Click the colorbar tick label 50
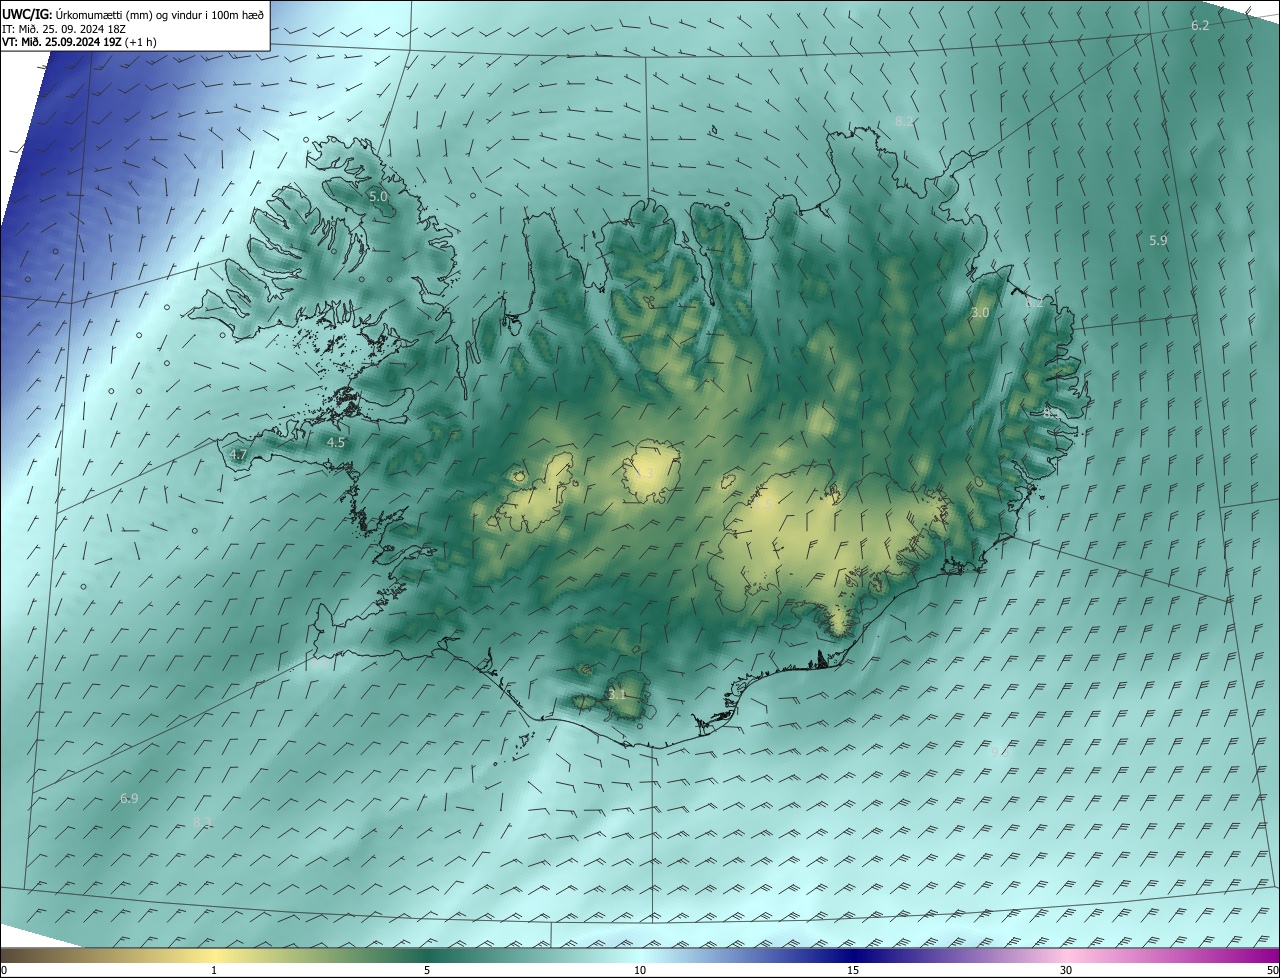Image resolution: width=1280 pixels, height=978 pixels. 1272,970
